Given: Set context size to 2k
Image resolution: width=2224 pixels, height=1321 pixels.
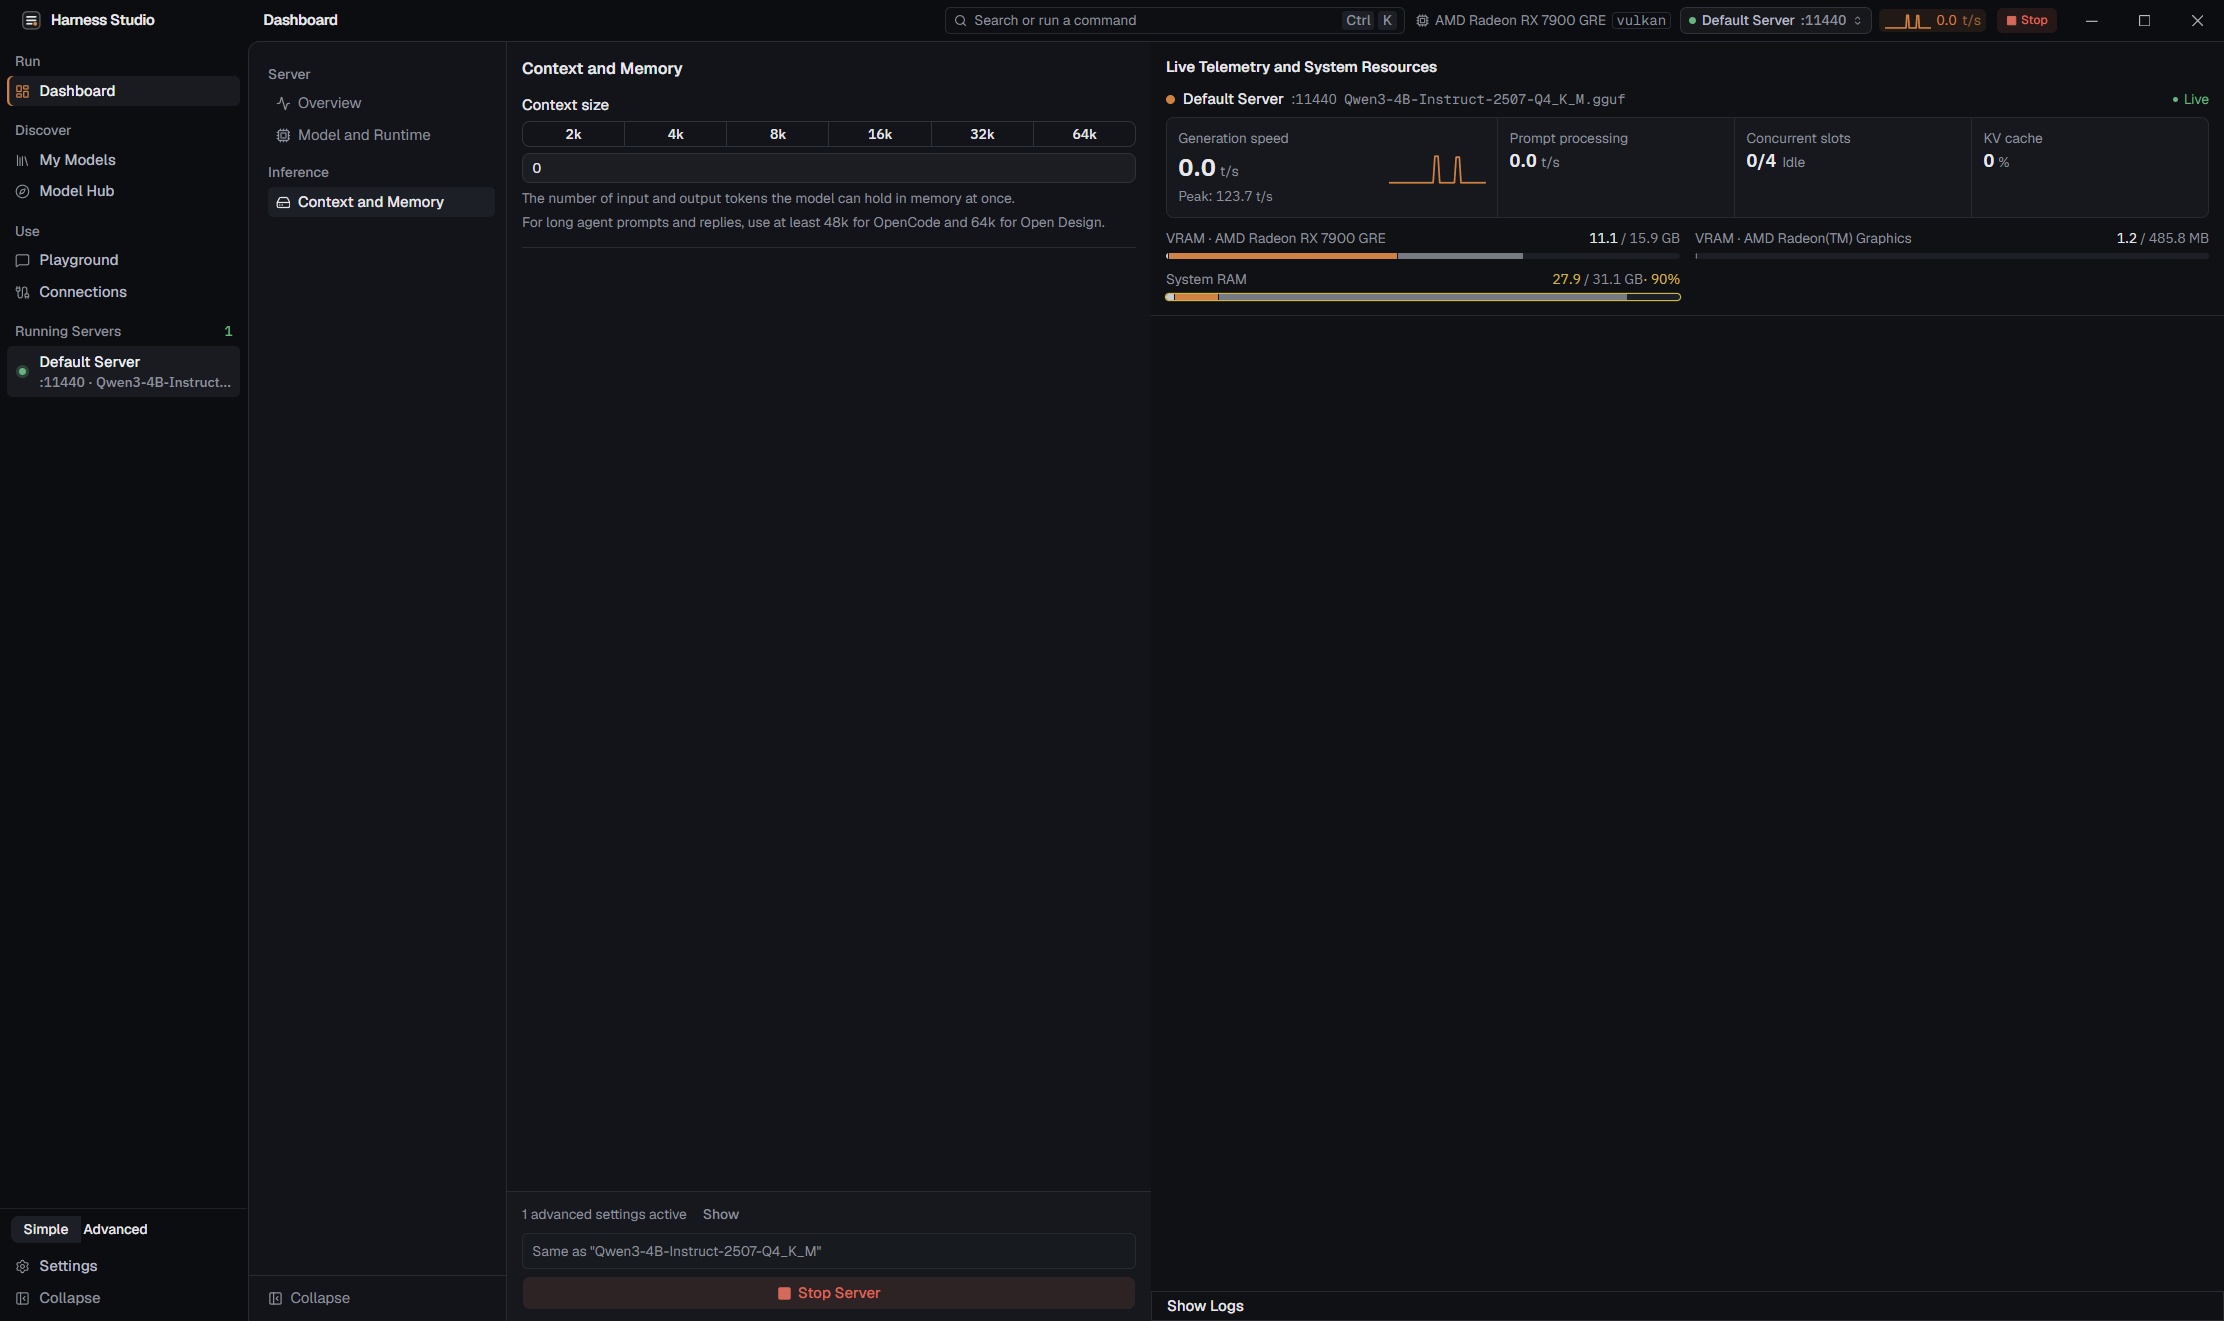Looking at the screenshot, I should coord(573,134).
